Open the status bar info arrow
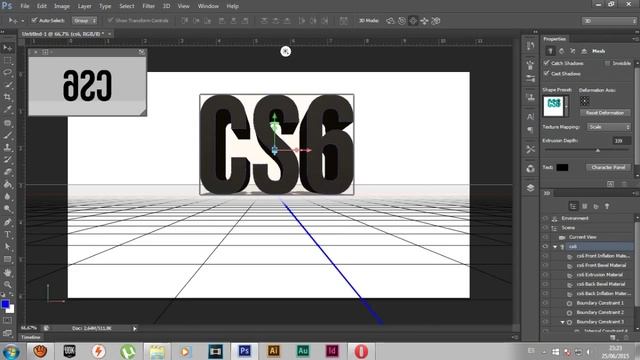 click(135, 328)
